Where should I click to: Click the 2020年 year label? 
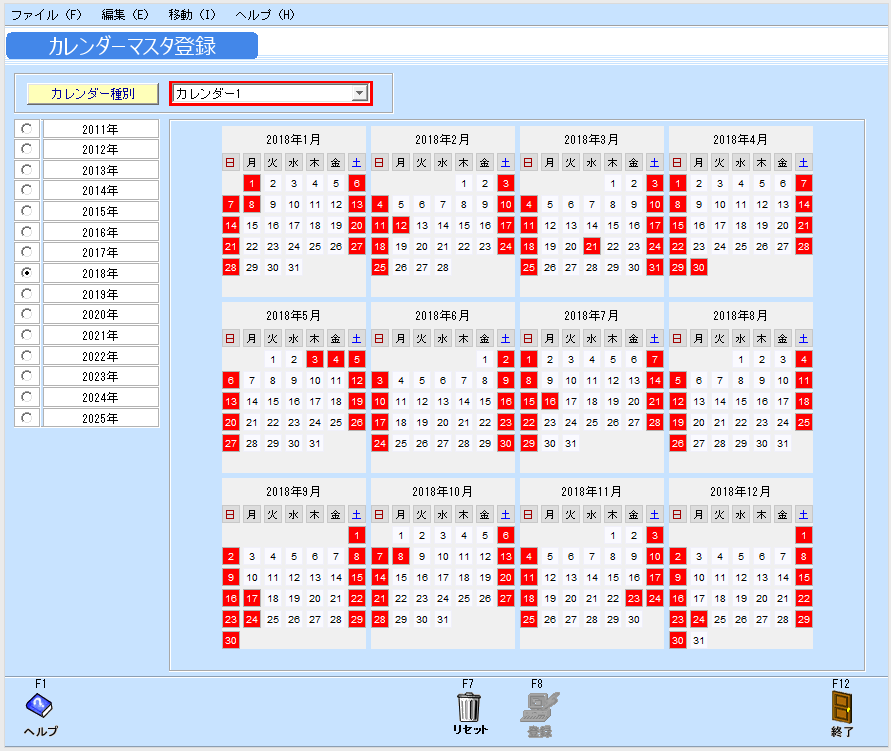tap(100, 315)
